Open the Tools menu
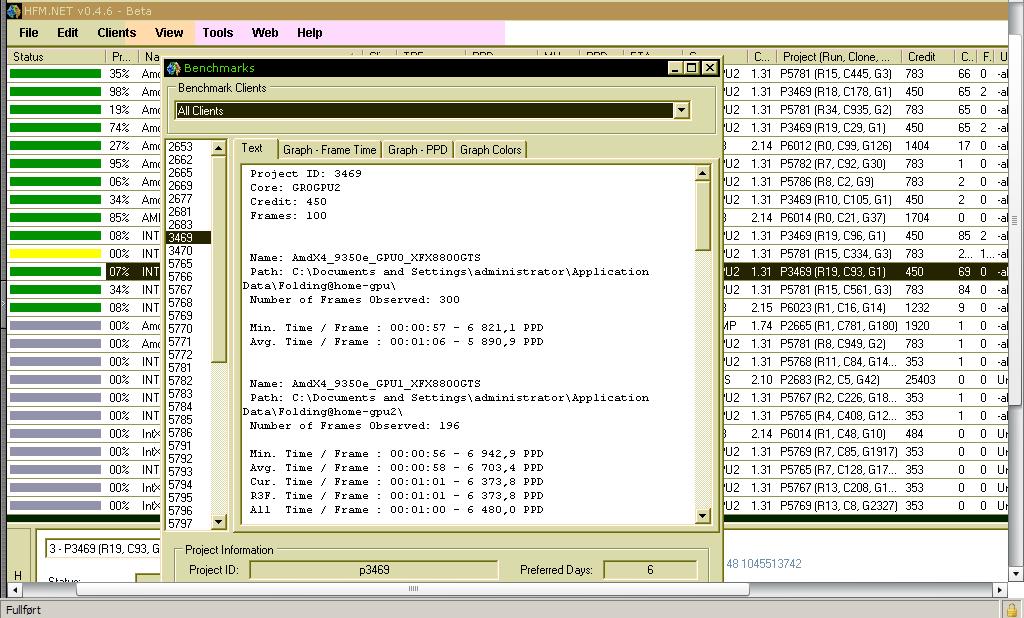The height and width of the screenshot is (618, 1024). (x=217, y=33)
